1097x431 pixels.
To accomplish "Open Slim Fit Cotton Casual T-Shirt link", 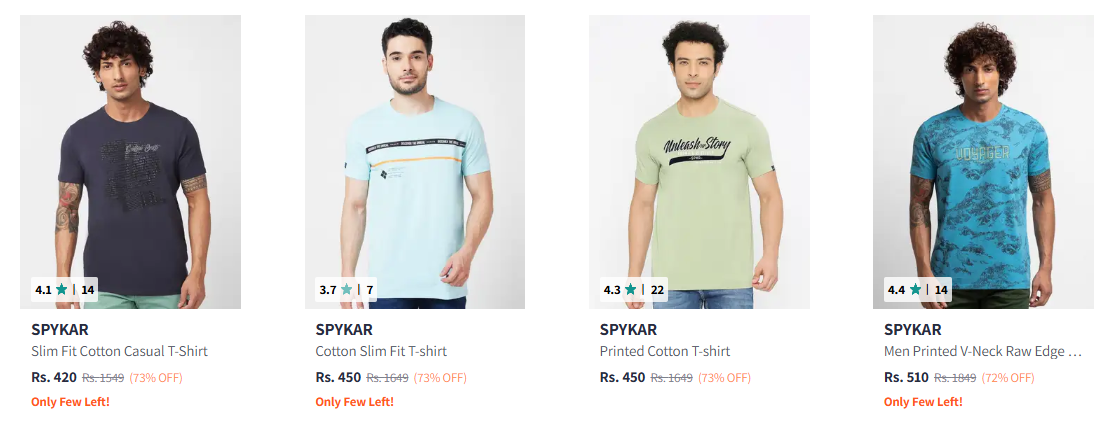I will click(x=120, y=351).
